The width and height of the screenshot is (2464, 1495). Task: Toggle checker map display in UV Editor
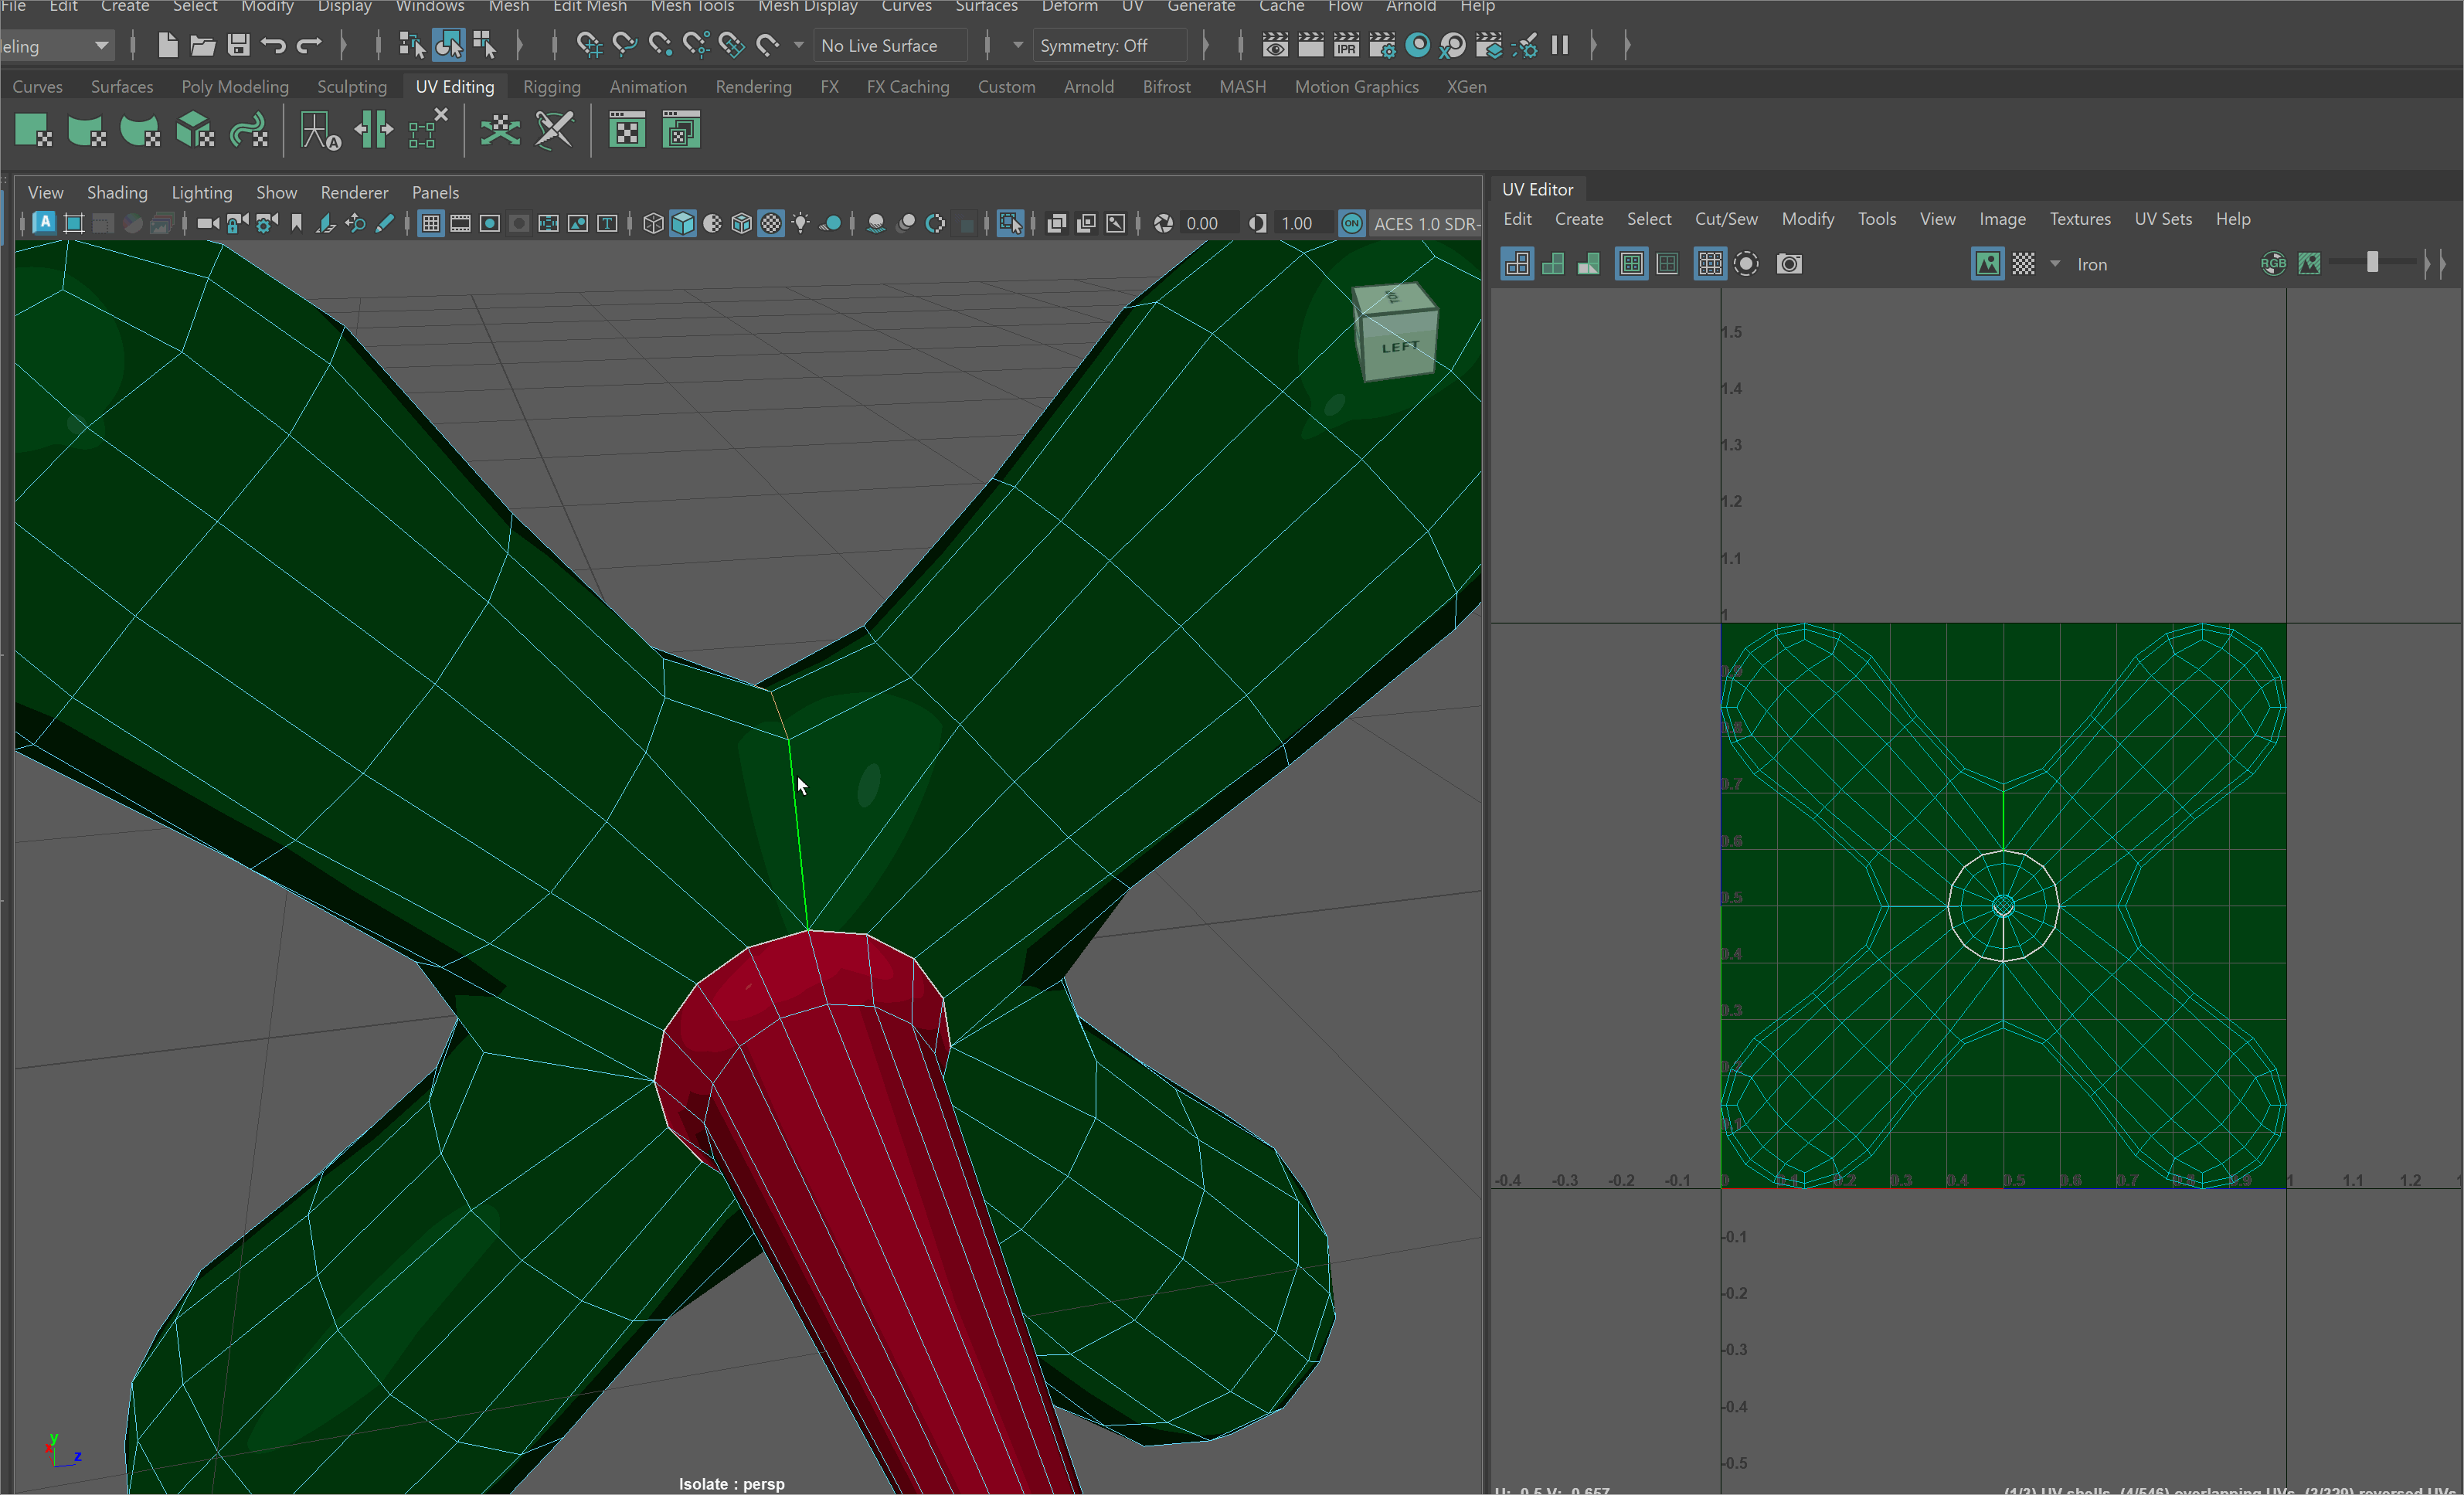click(x=2023, y=264)
